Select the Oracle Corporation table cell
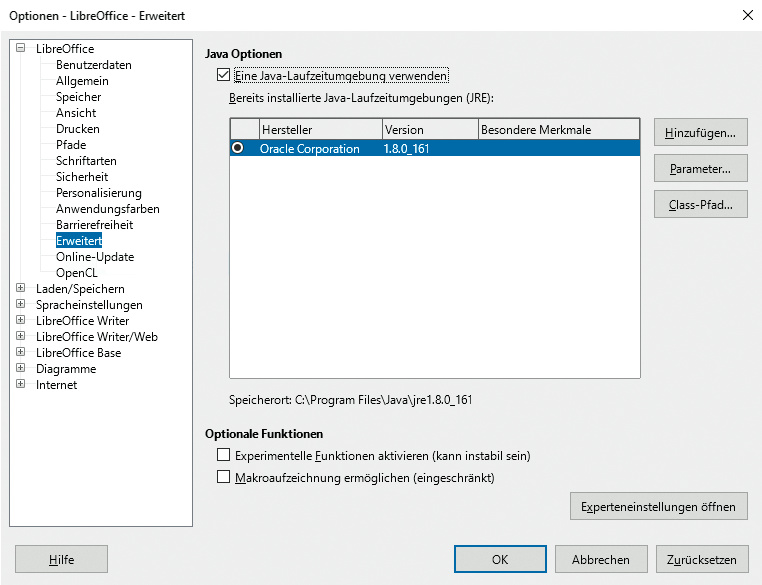 pyautogui.click(x=310, y=148)
